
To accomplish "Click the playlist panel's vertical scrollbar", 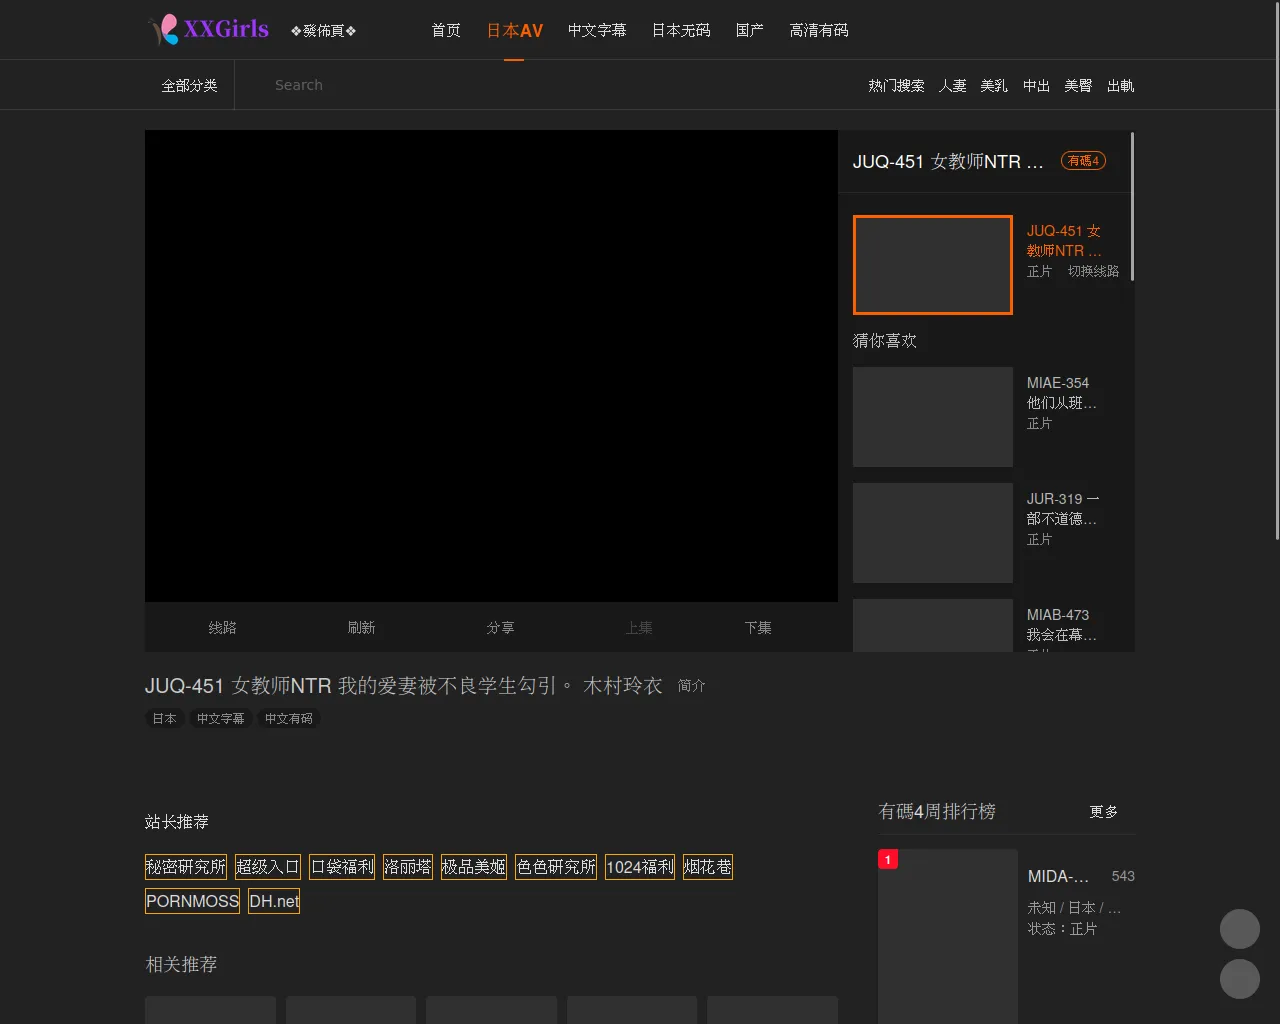I will pos(1132,206).
